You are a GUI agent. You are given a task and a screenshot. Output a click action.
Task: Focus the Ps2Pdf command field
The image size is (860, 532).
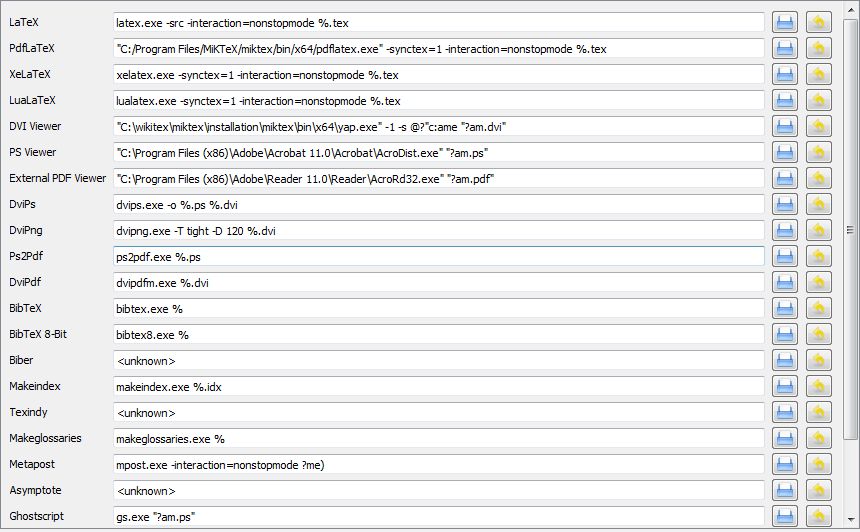tap(439, 257)
